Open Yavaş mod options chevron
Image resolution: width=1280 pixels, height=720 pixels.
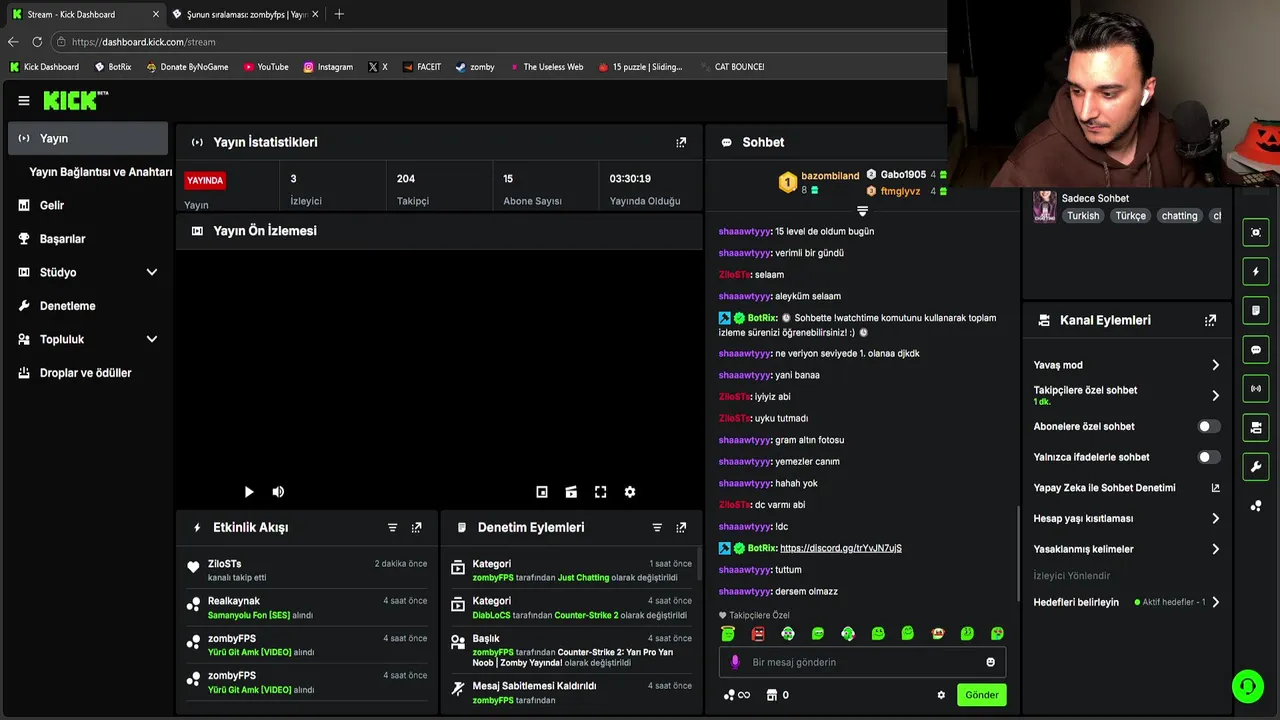pyautogui.click(x=1215, y=365)
